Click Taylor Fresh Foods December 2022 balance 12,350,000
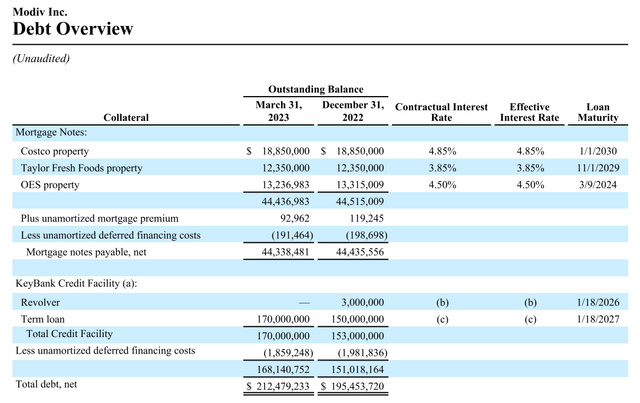This screenshot has height=403, width=640. coord(360,168)
